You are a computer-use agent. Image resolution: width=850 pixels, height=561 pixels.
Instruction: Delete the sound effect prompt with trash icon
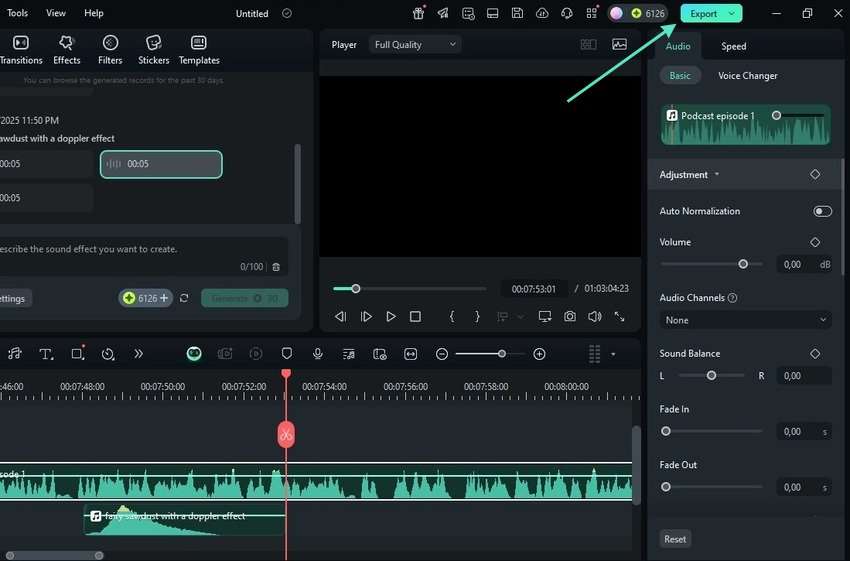click(x=276, y=267)
